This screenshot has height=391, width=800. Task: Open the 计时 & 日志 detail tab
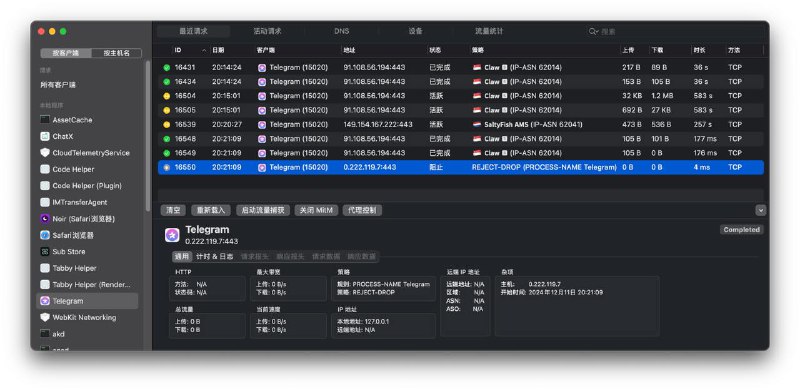tap(215, 257)
